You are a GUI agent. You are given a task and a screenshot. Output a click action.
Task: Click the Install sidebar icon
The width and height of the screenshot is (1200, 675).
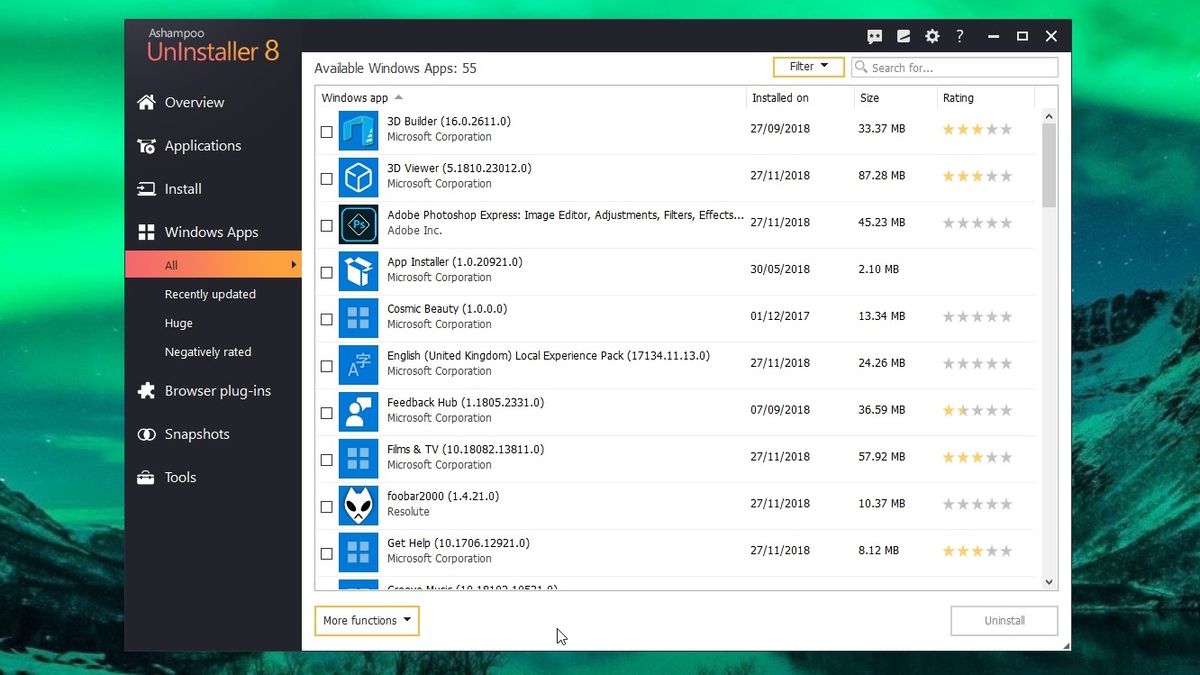(x=146, y=189)
